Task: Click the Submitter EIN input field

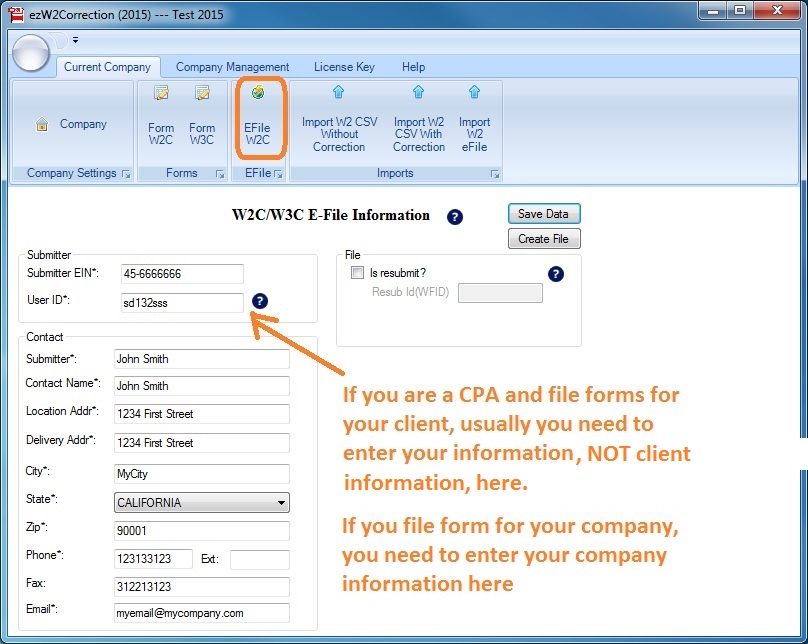Action: pyautogui.click(x=180, y=274)
